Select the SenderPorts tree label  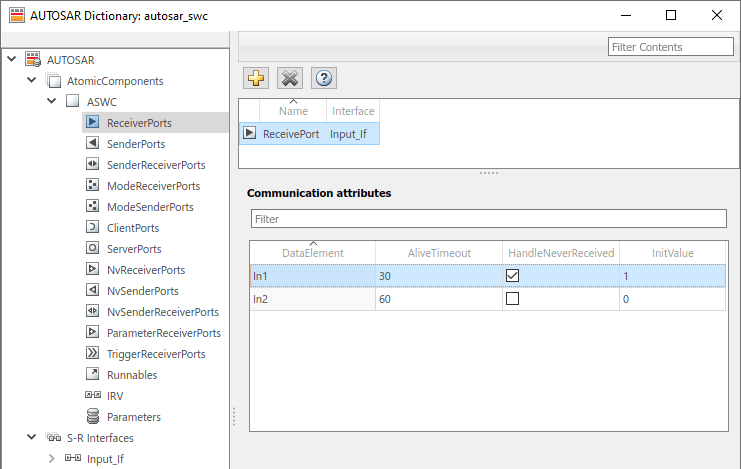pyautogui.click(x=136, y=144)
